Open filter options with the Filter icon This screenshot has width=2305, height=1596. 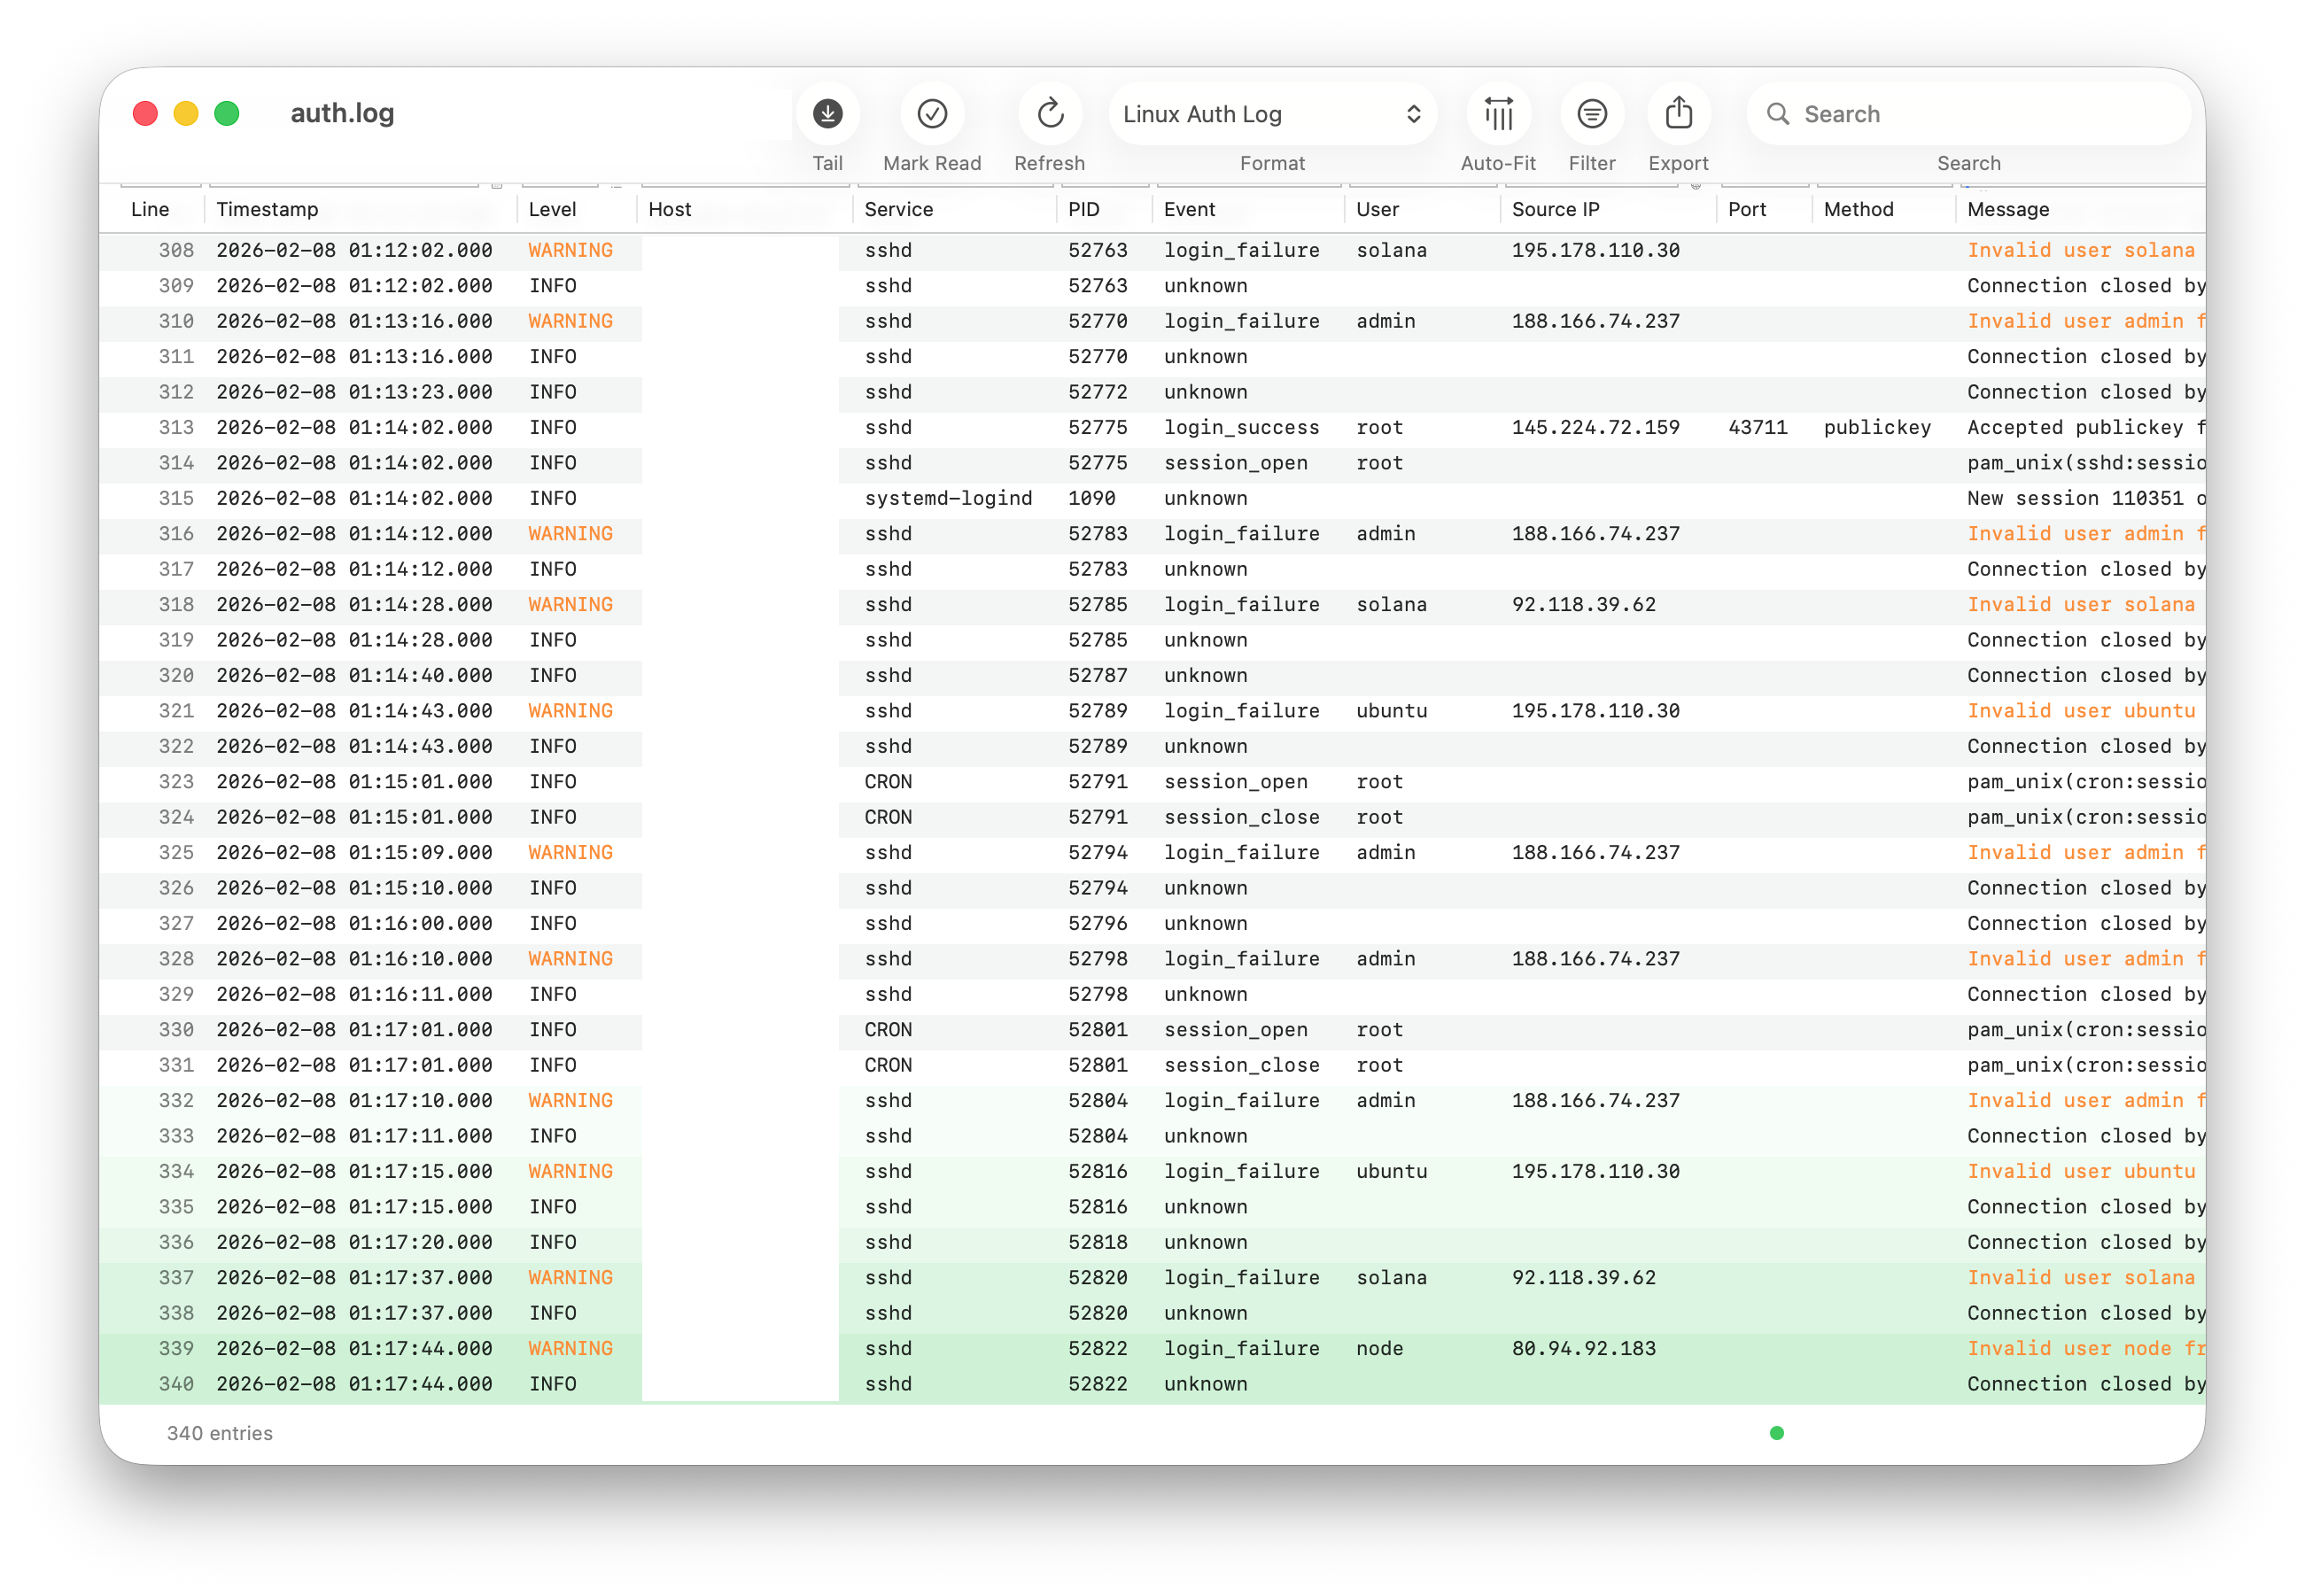(x=1591, y=113)
